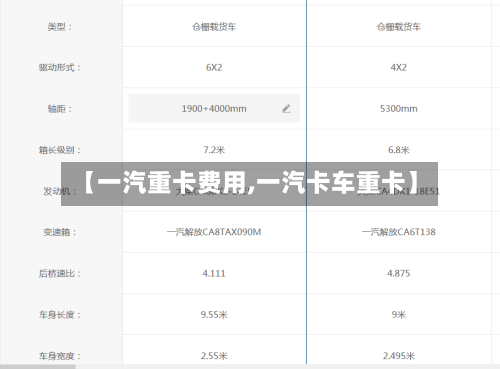Image resolution: width=500 pixels, height=369 pixels.
Task: Select the 1900+4000mm wheelbase field
Action: coord(214,108)
